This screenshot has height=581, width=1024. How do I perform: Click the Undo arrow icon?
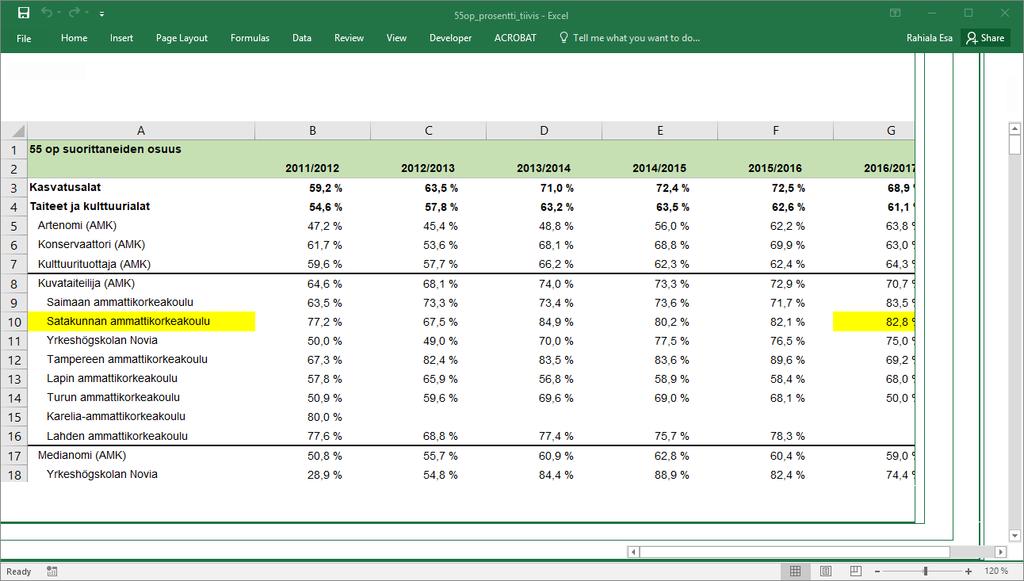[47, 13]
